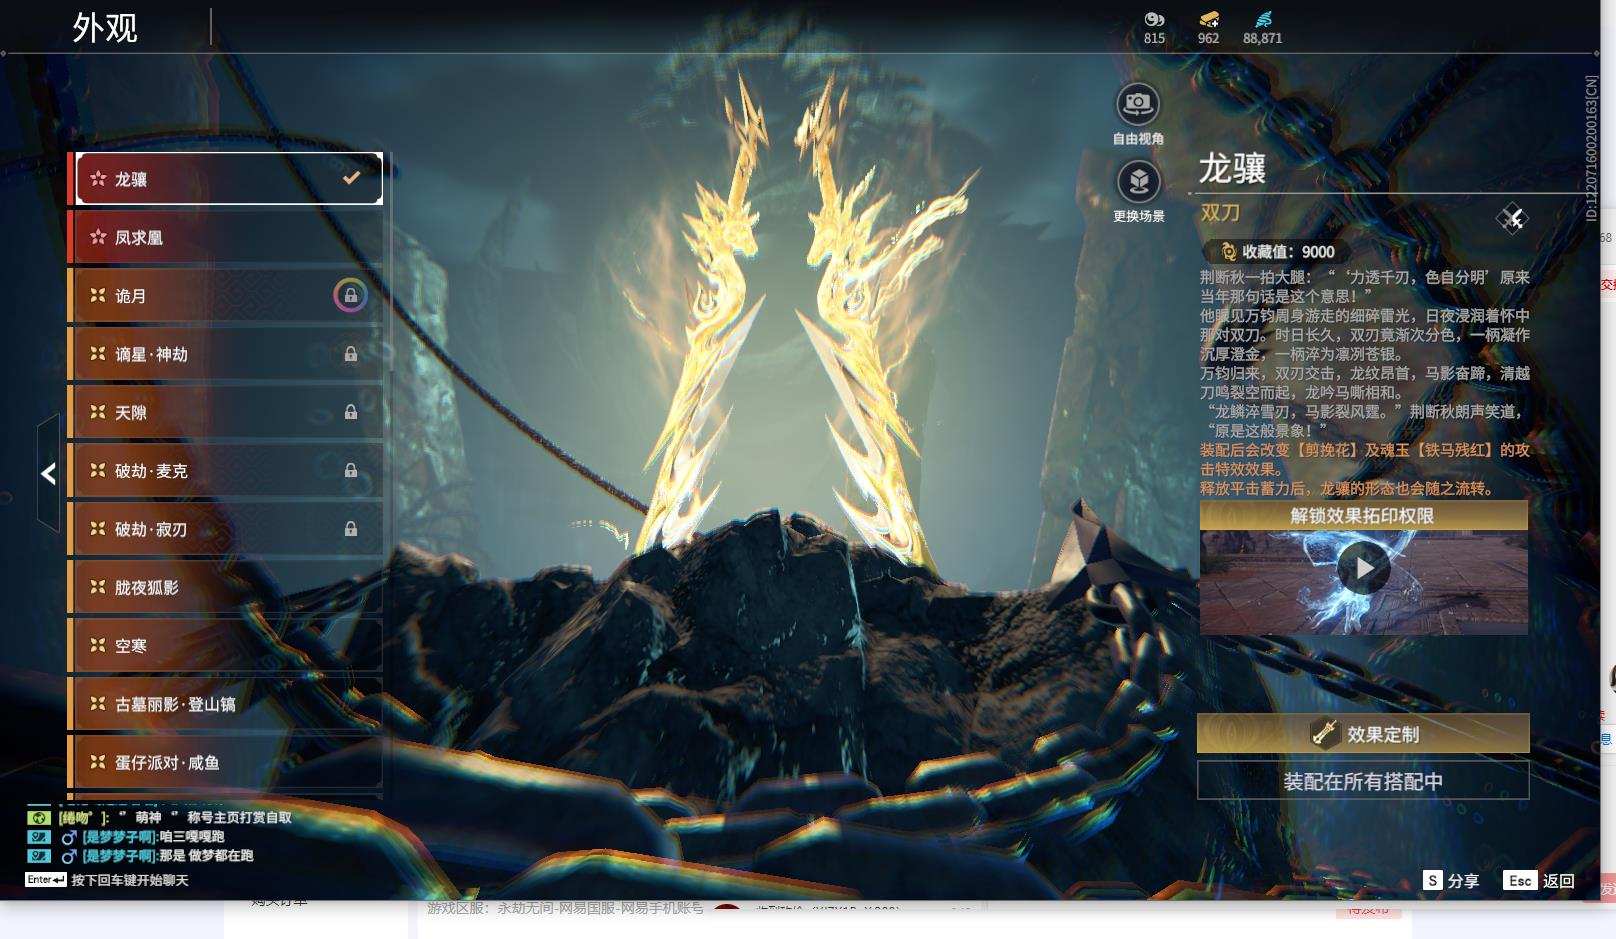The height and width of the screenshot is (939, 1616).
Task: Select the 凤求凰 skin entry
Action: [226, 237]
